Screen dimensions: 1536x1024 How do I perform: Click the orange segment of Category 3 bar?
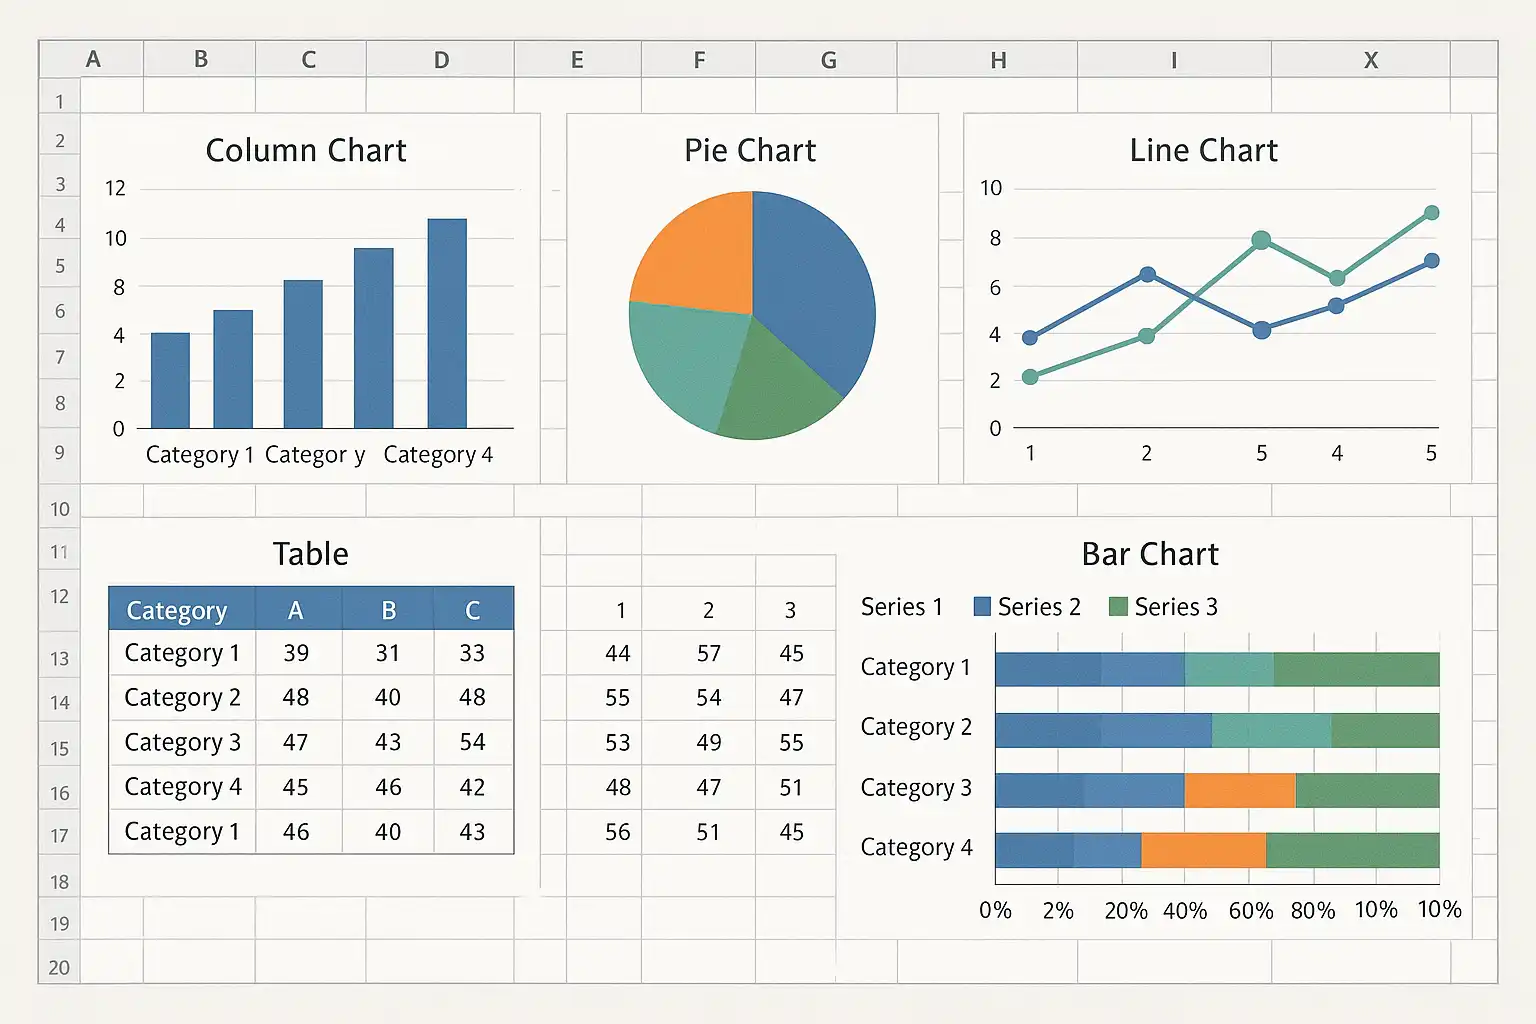pyautogui.click(x=1239, y=790)
